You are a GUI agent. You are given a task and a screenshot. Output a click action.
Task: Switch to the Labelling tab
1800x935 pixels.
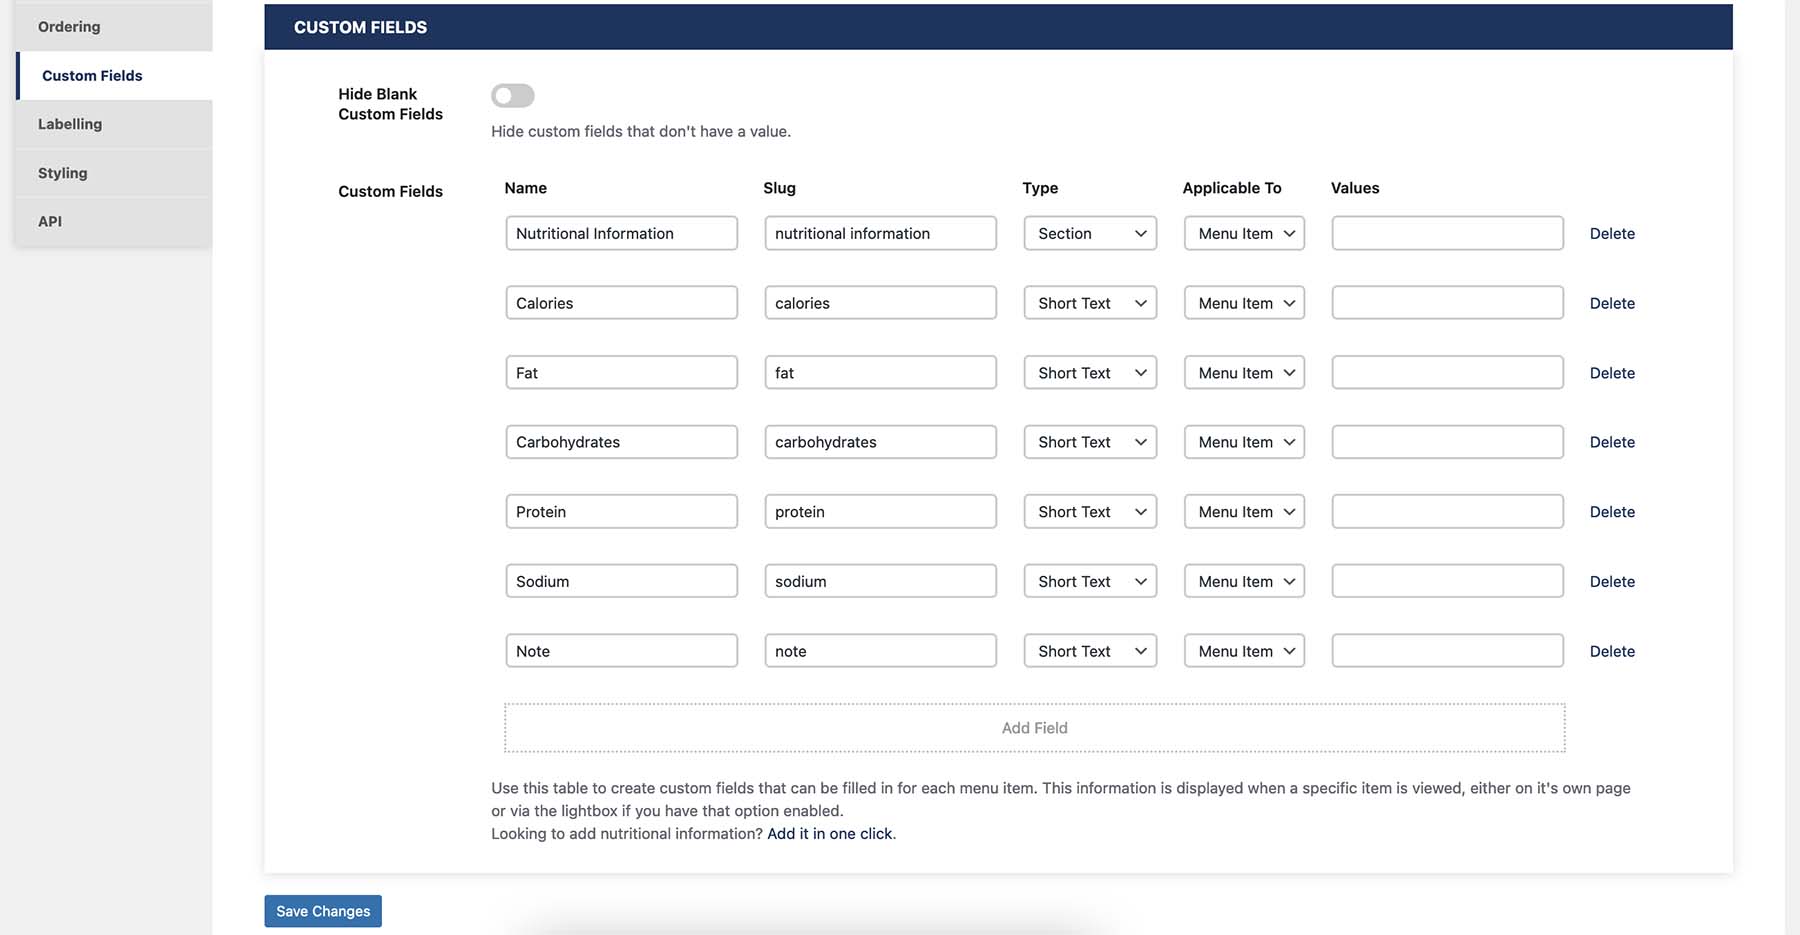coord(70,123)
